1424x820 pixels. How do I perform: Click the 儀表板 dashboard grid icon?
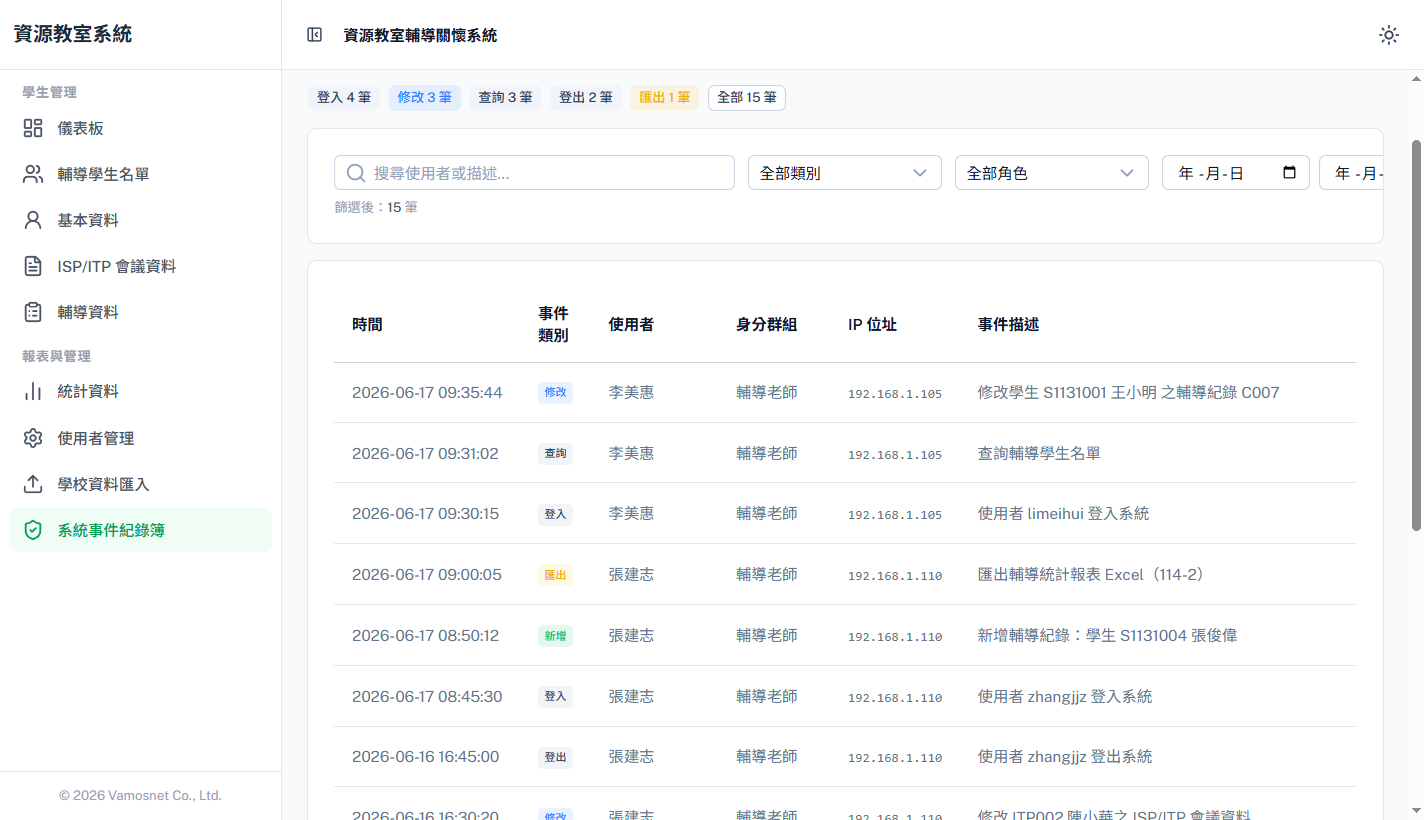tap(33, 128)
